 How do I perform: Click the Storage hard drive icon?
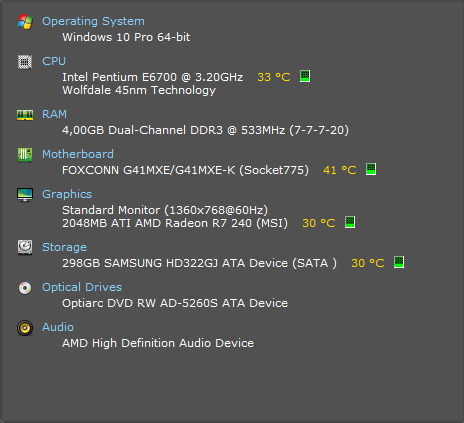(x=25, y=247)
